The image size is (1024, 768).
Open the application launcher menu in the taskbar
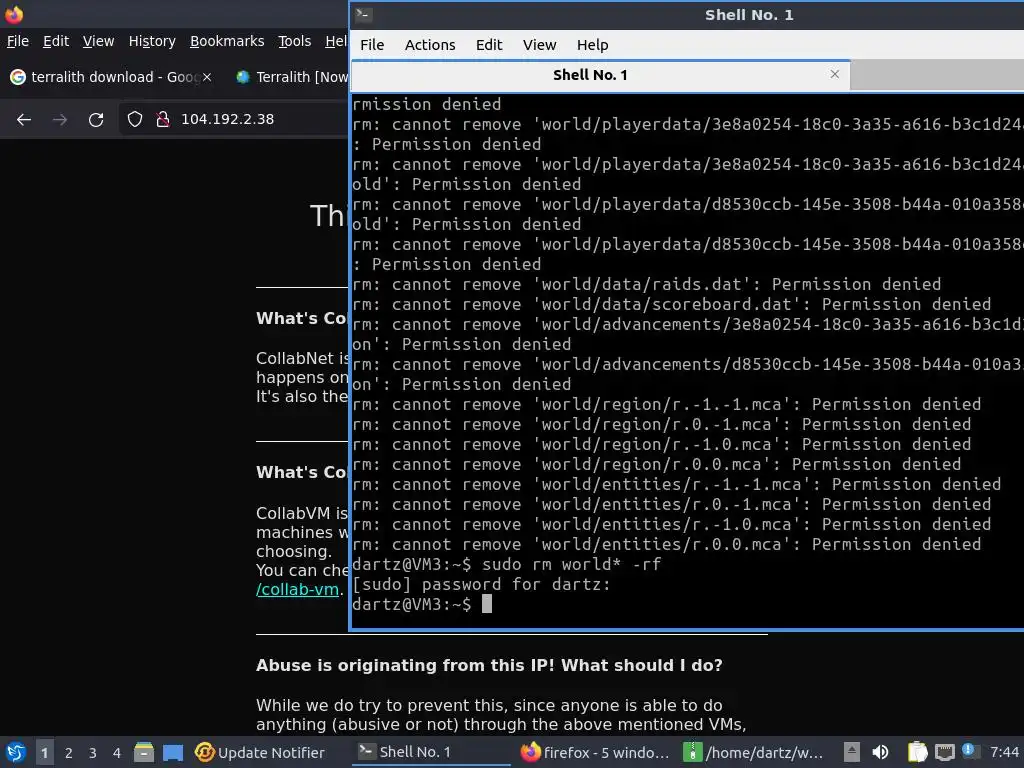pos(16,753)
